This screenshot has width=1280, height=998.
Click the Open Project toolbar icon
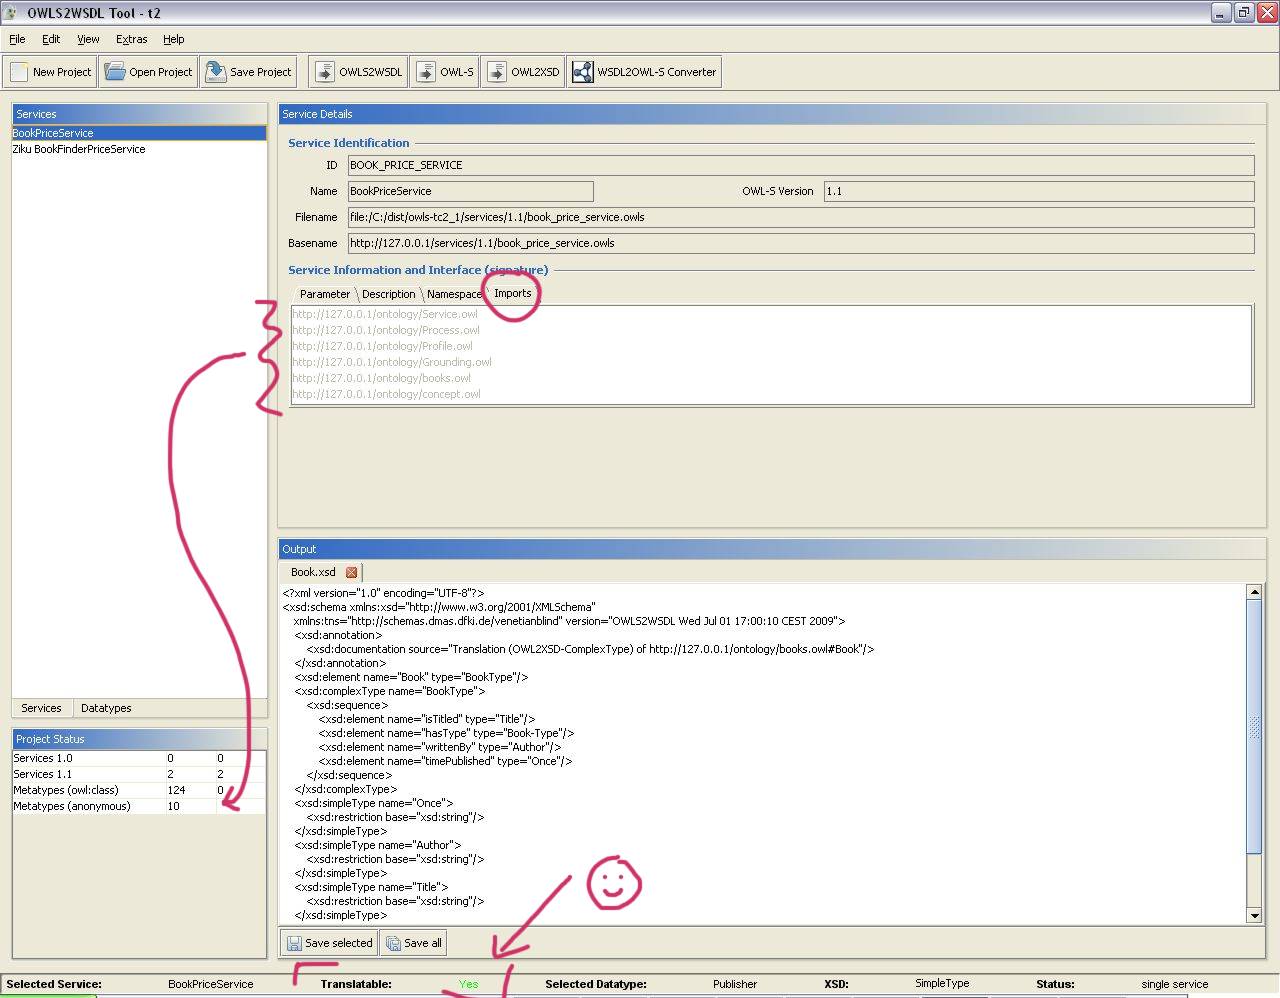click(x=113, y=71)
